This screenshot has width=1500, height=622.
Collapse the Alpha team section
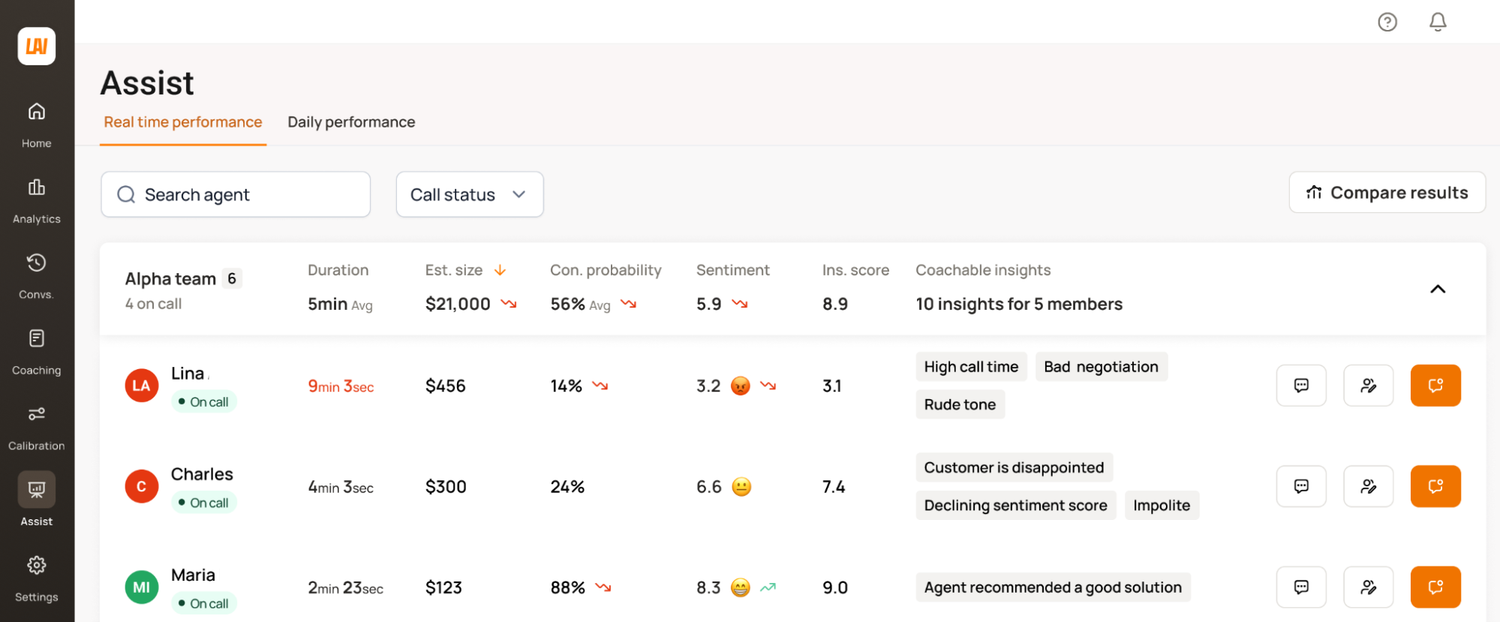[x=1438, y=289]
